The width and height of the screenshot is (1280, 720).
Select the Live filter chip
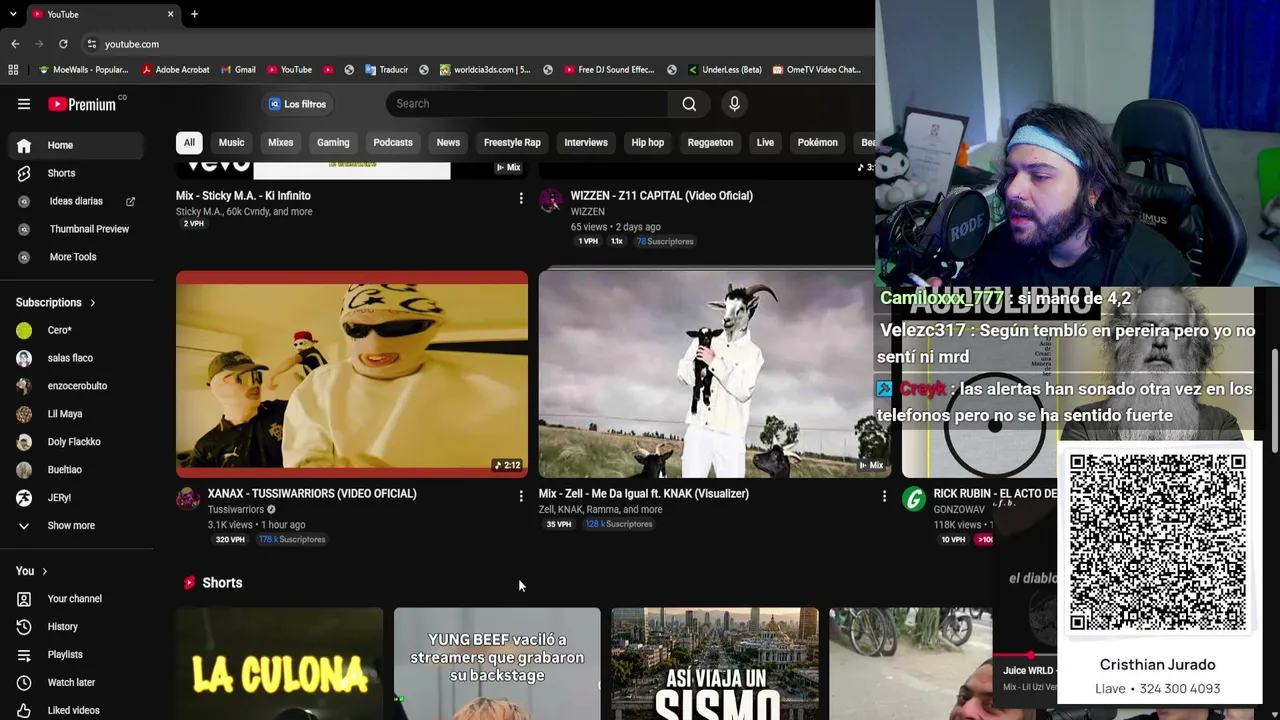[x=765, y=142]
